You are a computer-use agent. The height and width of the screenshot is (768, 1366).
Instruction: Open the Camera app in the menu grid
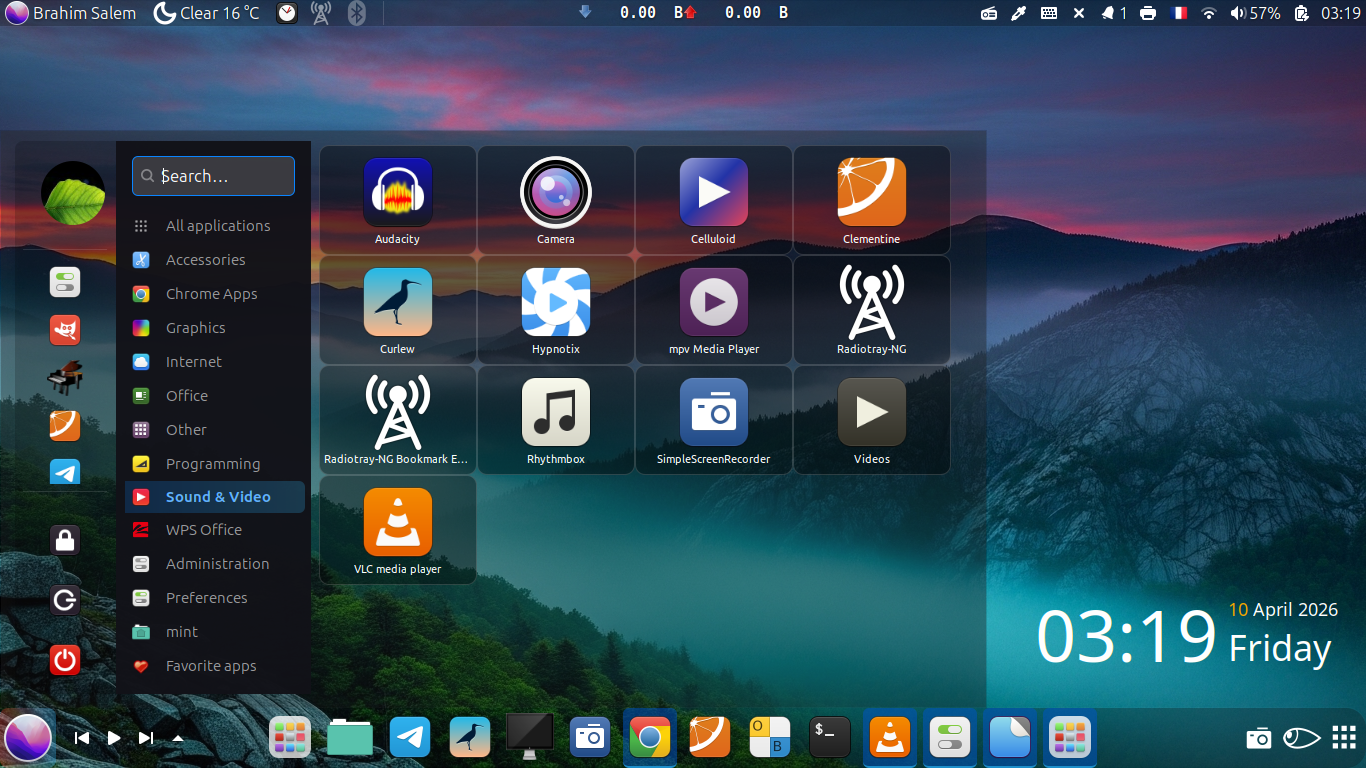[555, 200]
